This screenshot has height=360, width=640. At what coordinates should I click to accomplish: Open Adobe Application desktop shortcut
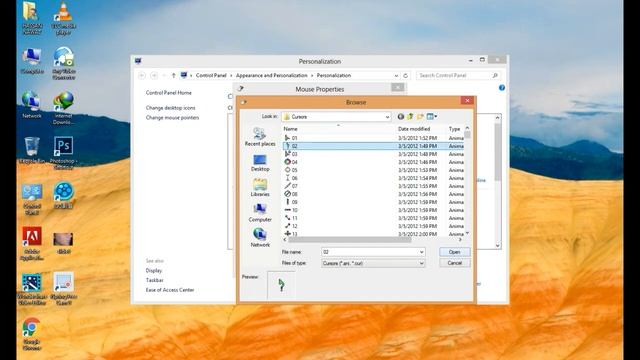point(32,244)
